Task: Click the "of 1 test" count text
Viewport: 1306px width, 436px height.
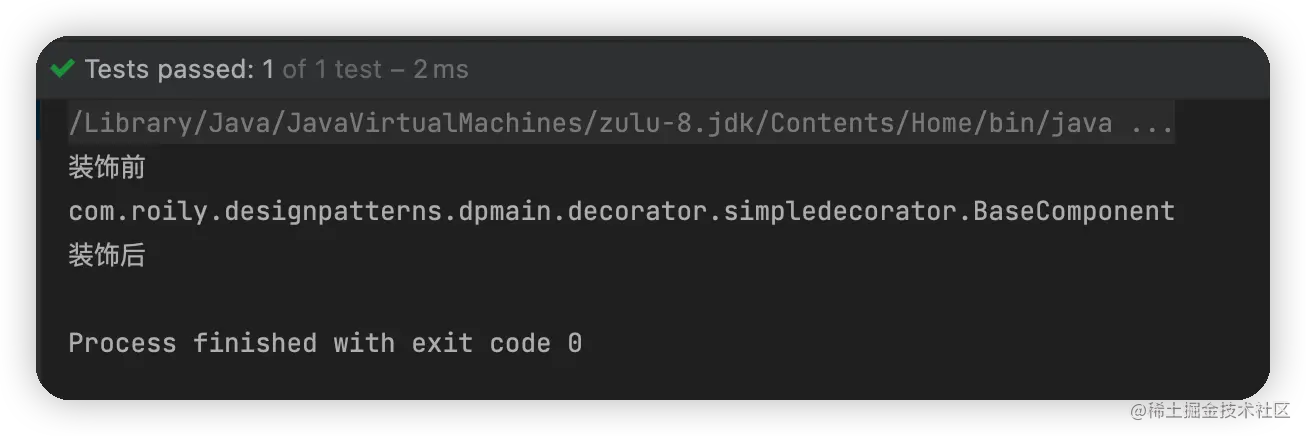Action: 332,69
